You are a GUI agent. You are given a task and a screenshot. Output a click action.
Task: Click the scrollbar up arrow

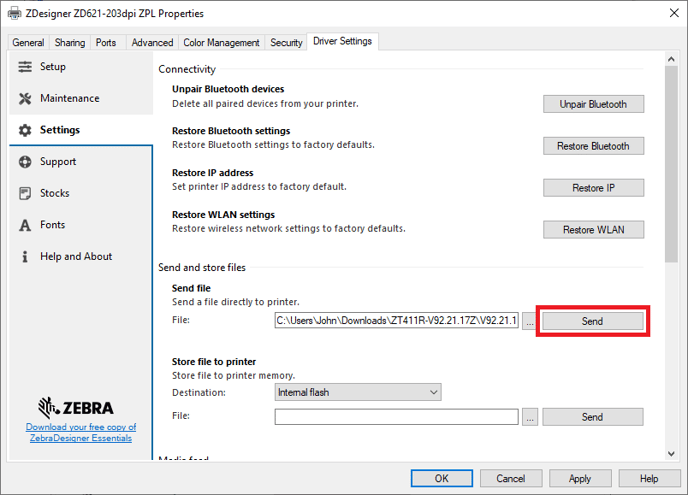point(671,59)
